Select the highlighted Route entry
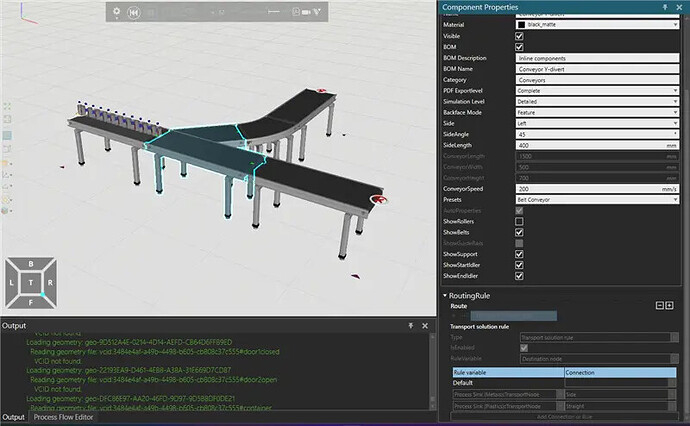690x426 pixels. tap(514, 316)
